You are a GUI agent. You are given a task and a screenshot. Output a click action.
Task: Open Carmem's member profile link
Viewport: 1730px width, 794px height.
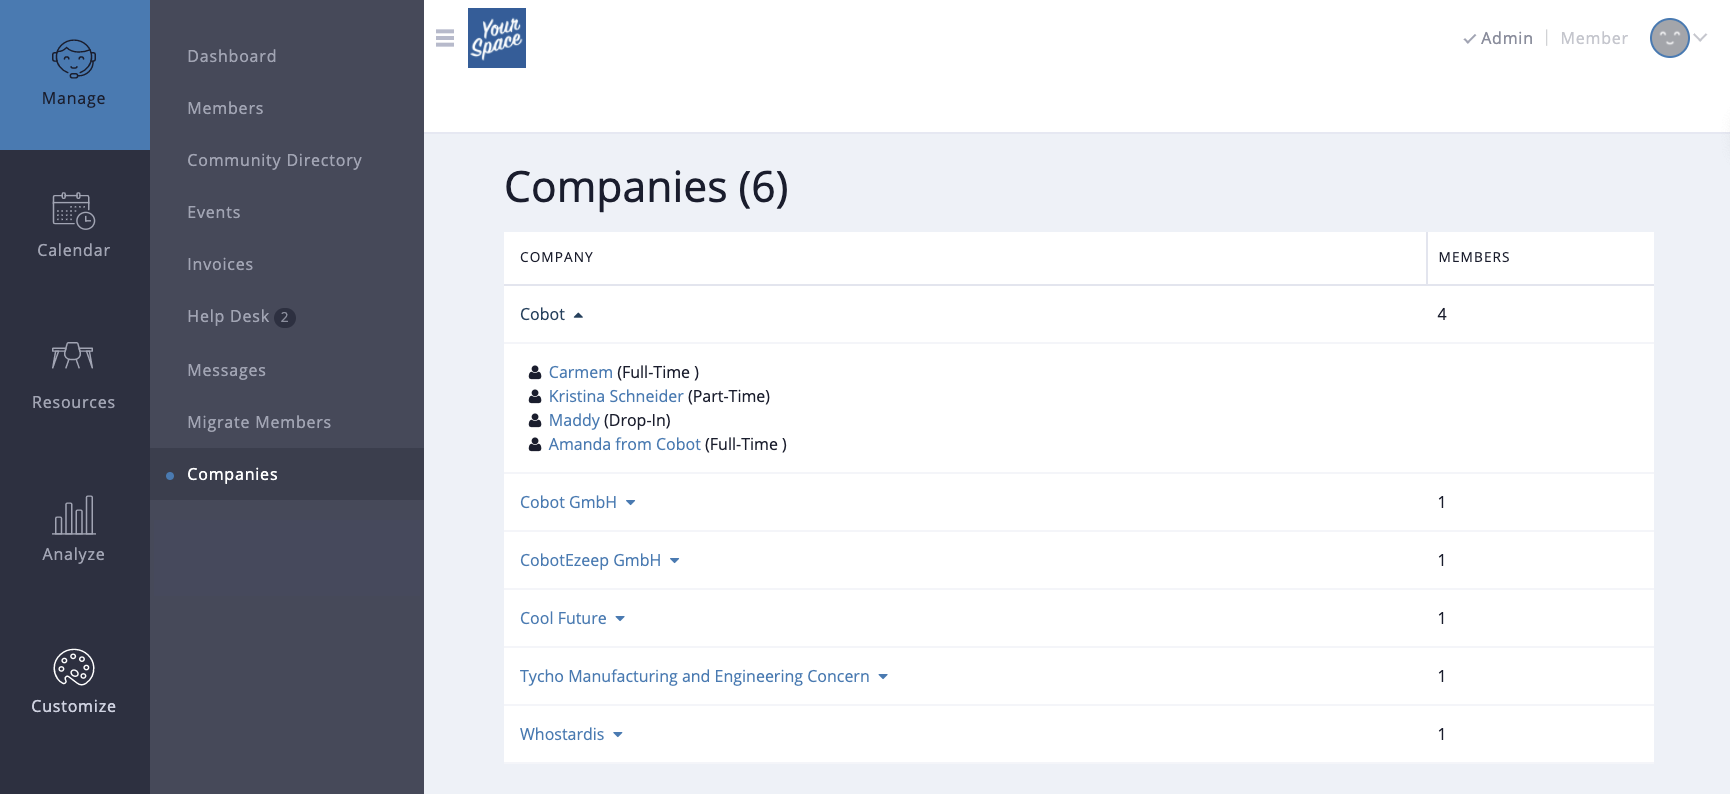580,372
